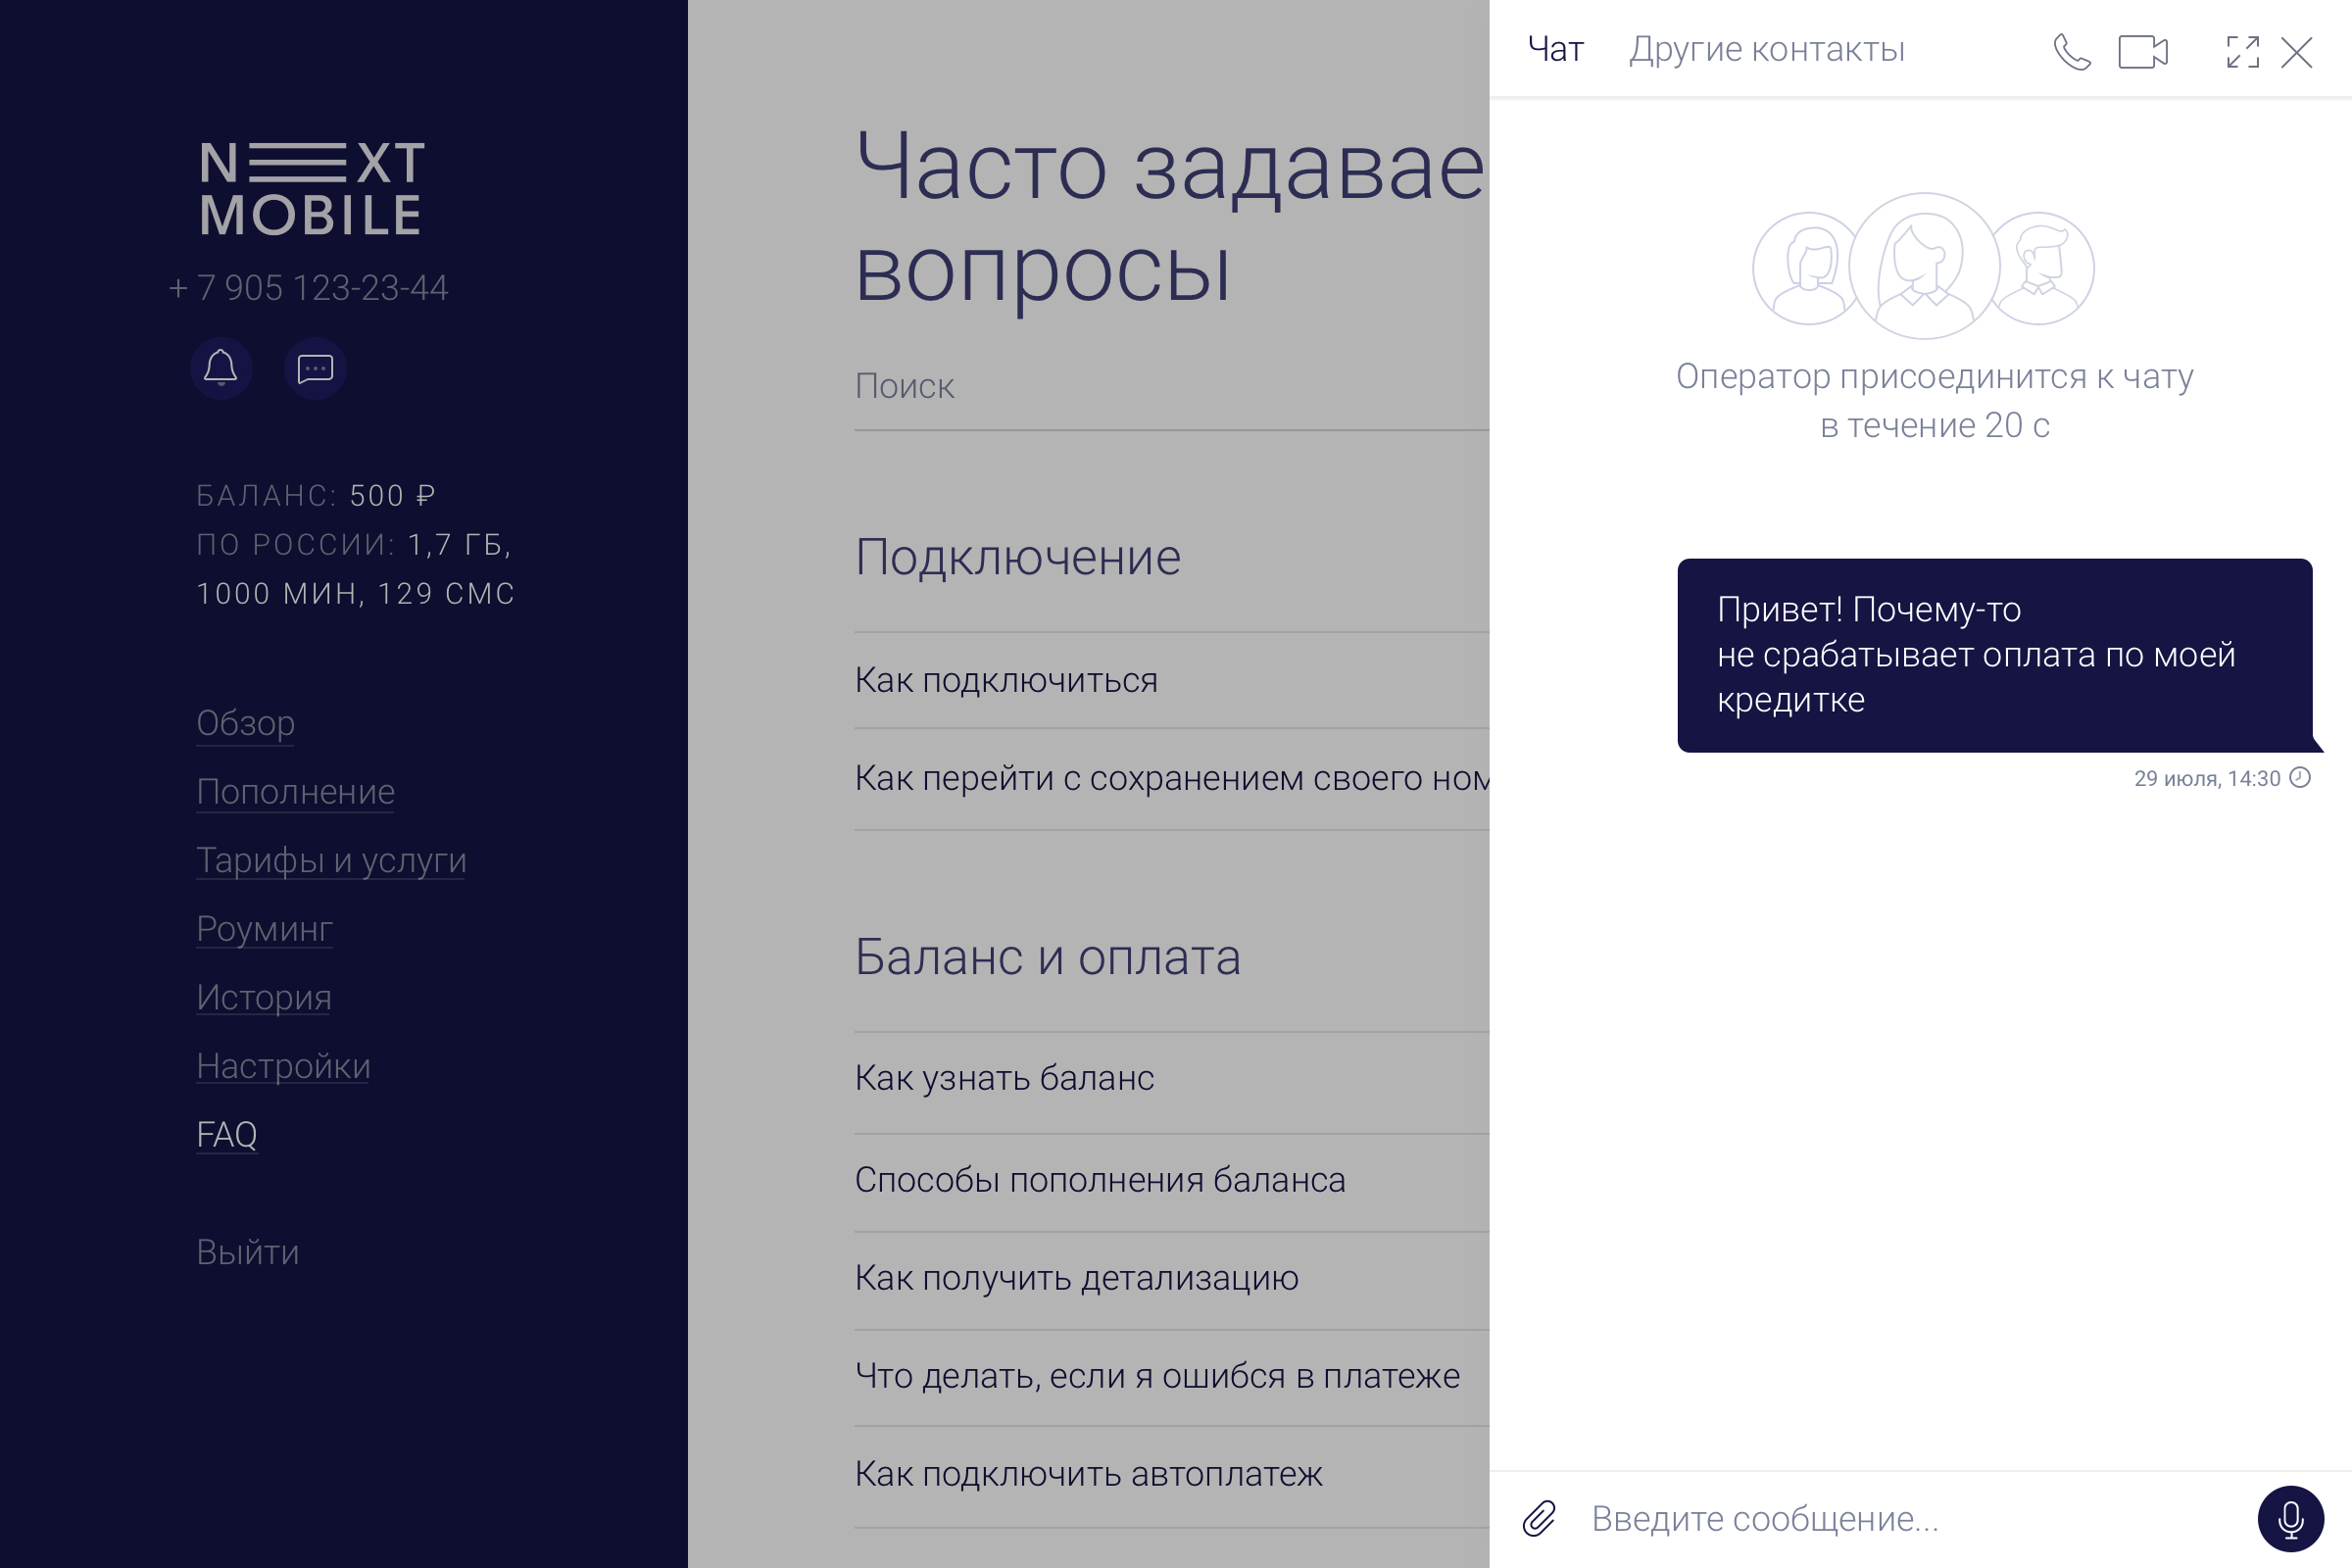Go to Пополнение page
This screenshot has height=1568, width=2352.
coord(295,791)
